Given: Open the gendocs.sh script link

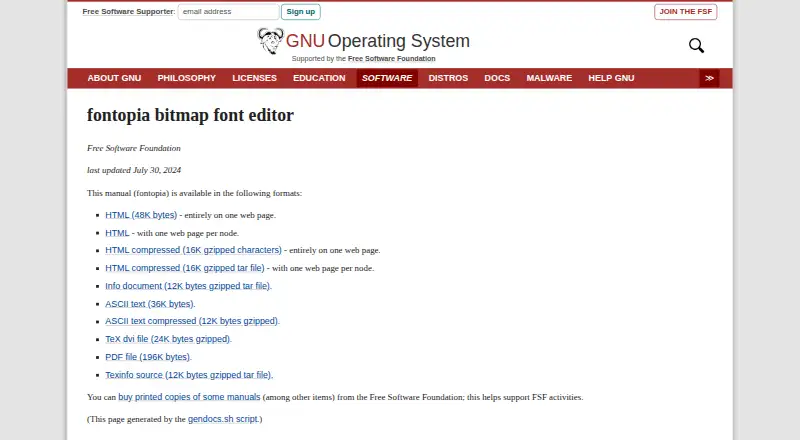Looking at the screenshot, I should [x=223, y=419].
